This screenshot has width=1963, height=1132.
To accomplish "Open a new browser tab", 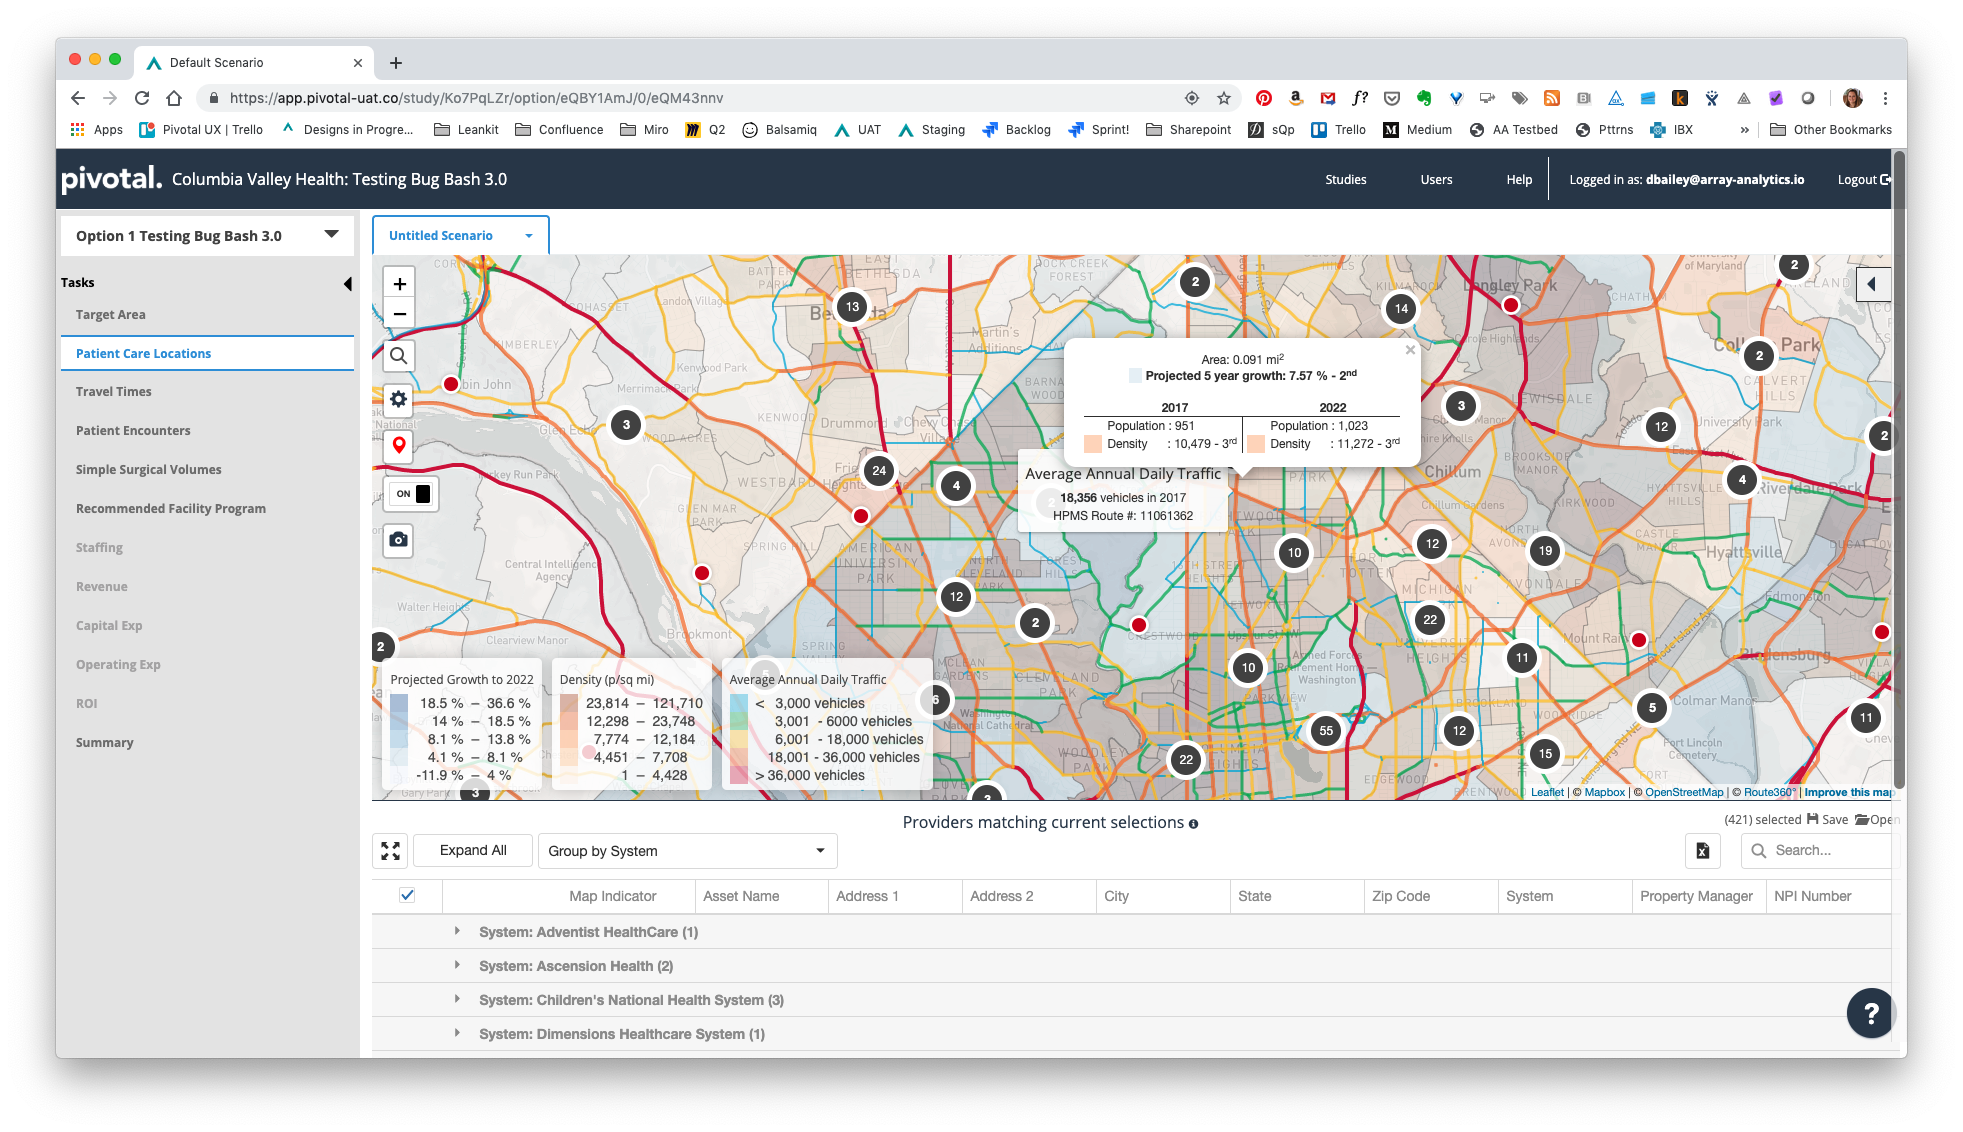I will click(x=396, y=63).
